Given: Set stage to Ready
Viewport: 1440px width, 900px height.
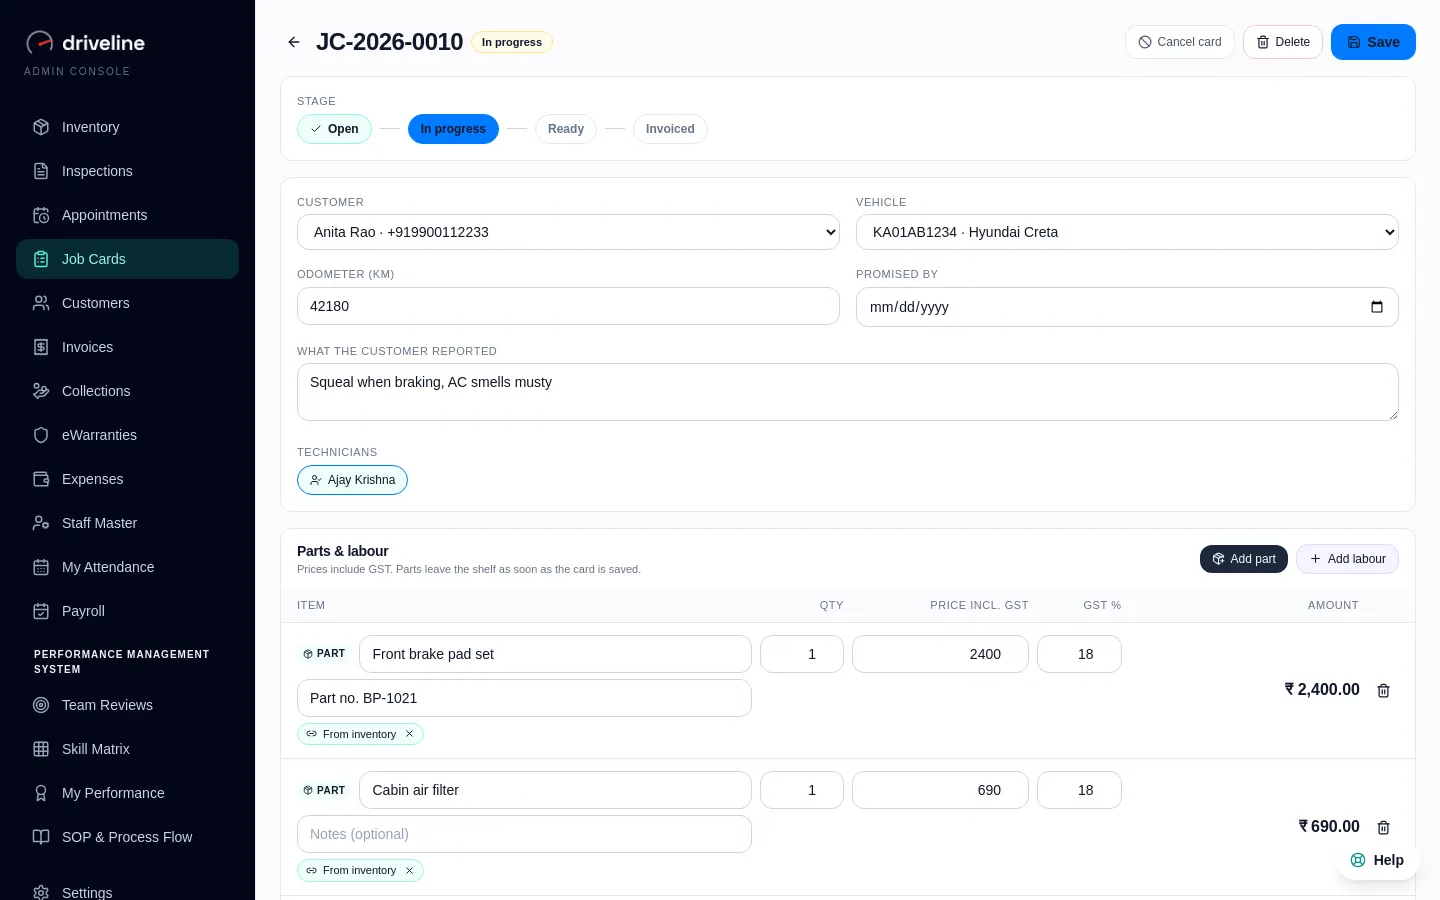Looking at the screenshot, I should [566, 129].
